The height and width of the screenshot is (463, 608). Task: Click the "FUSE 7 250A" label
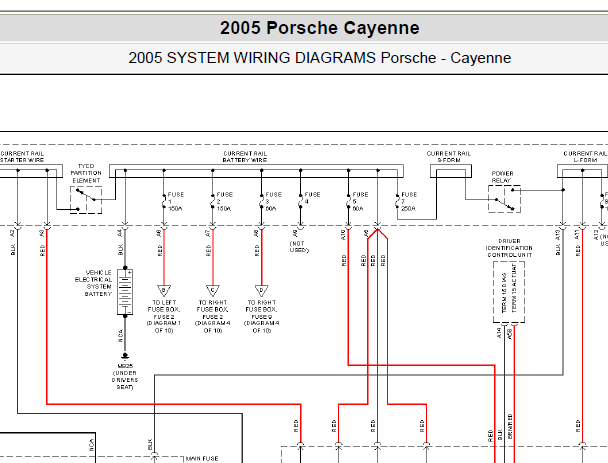pyautogui.click(x=409, y=202)
